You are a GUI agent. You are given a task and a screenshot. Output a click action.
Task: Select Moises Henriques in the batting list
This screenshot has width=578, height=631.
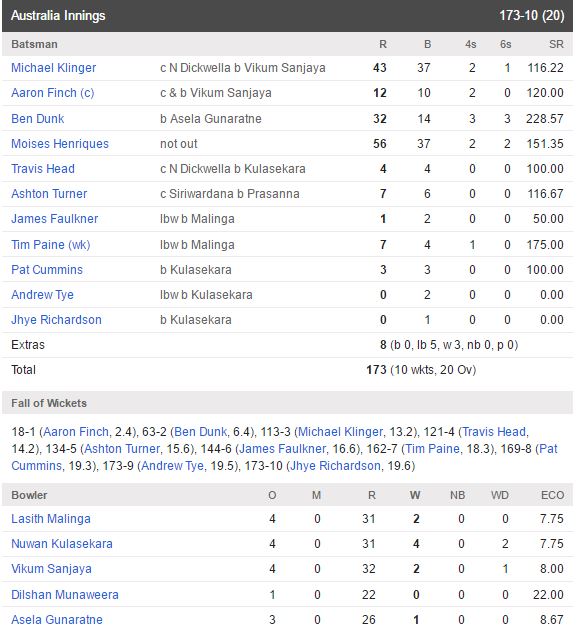[60, 144]
